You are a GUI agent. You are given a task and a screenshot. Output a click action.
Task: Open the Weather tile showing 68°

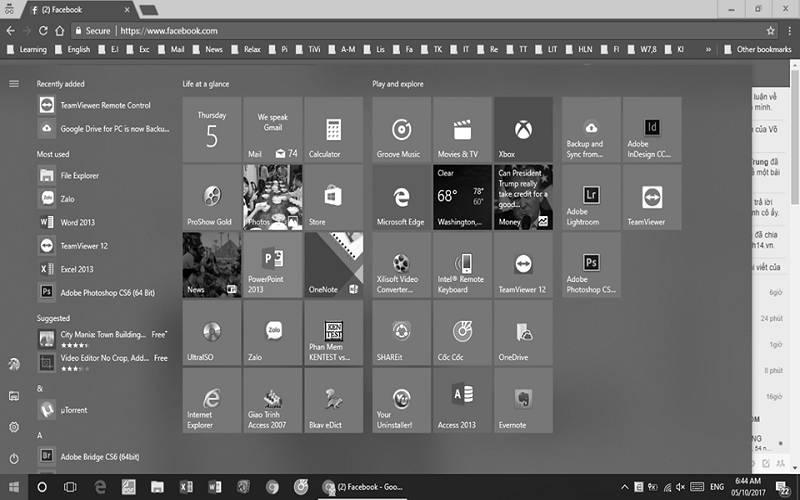[x=461, y=198]
